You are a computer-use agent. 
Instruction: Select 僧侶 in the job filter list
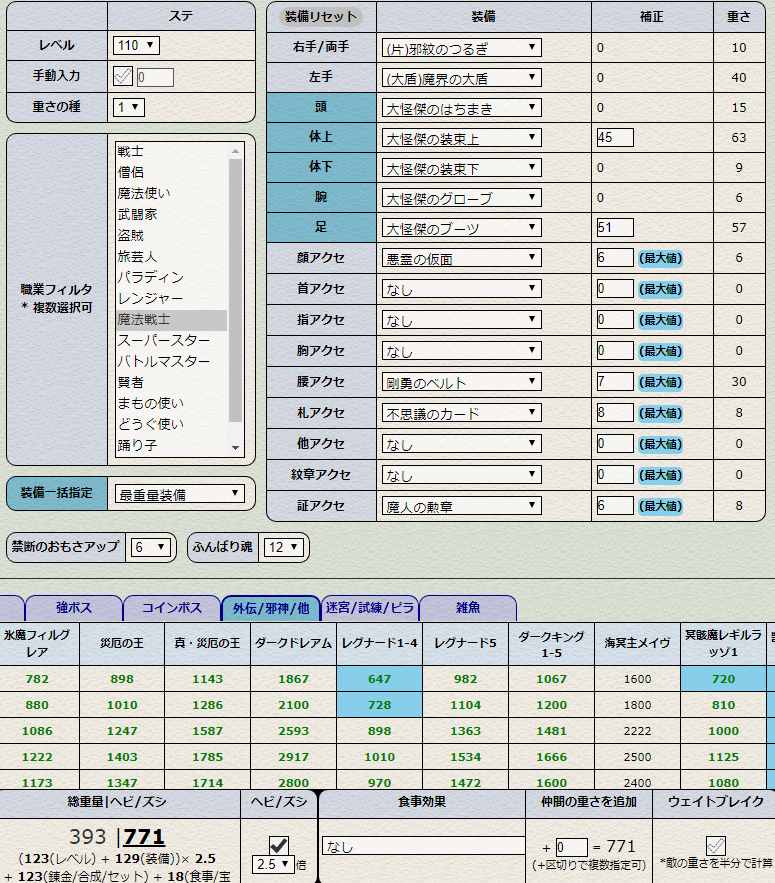[172, 172]
